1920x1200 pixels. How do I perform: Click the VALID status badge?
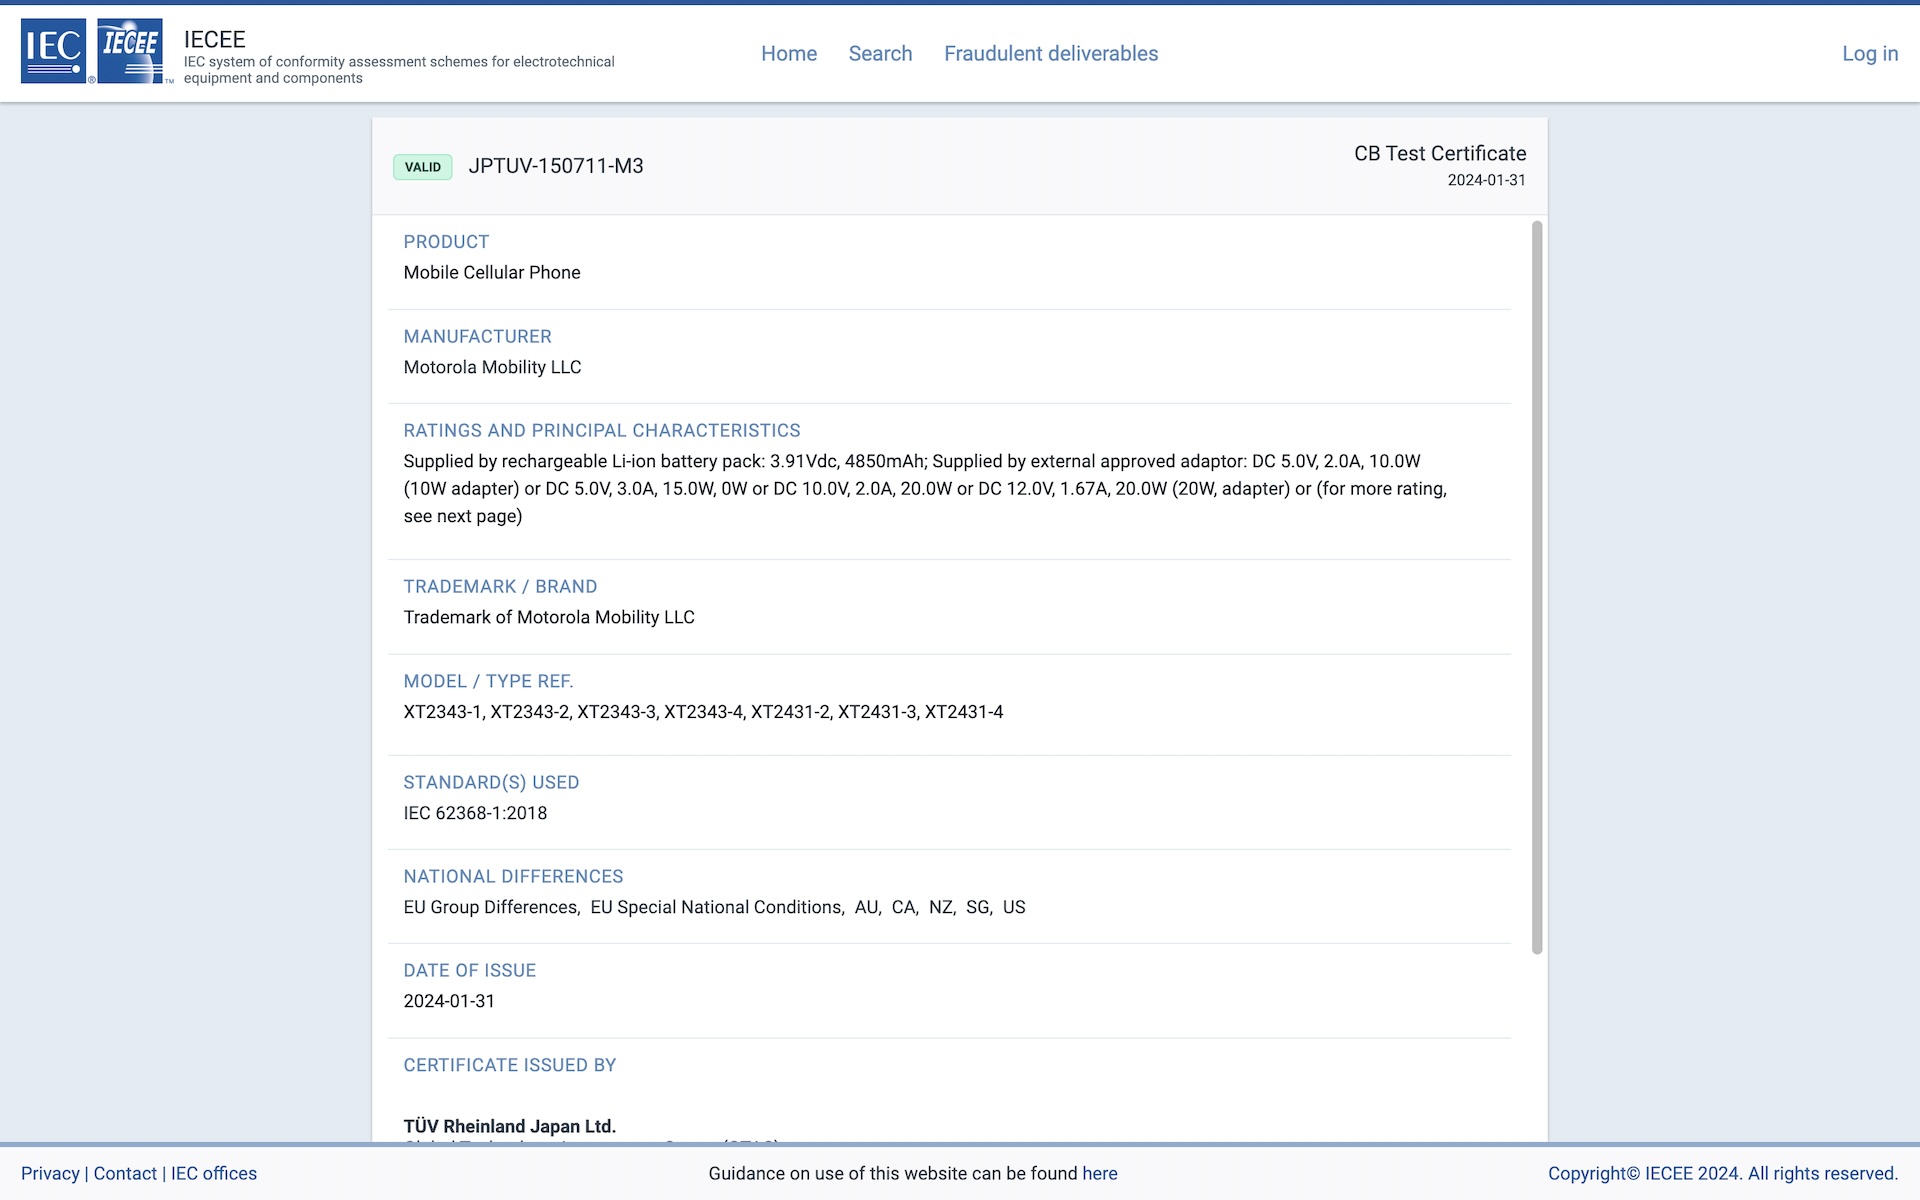click(x=423, y=167)
